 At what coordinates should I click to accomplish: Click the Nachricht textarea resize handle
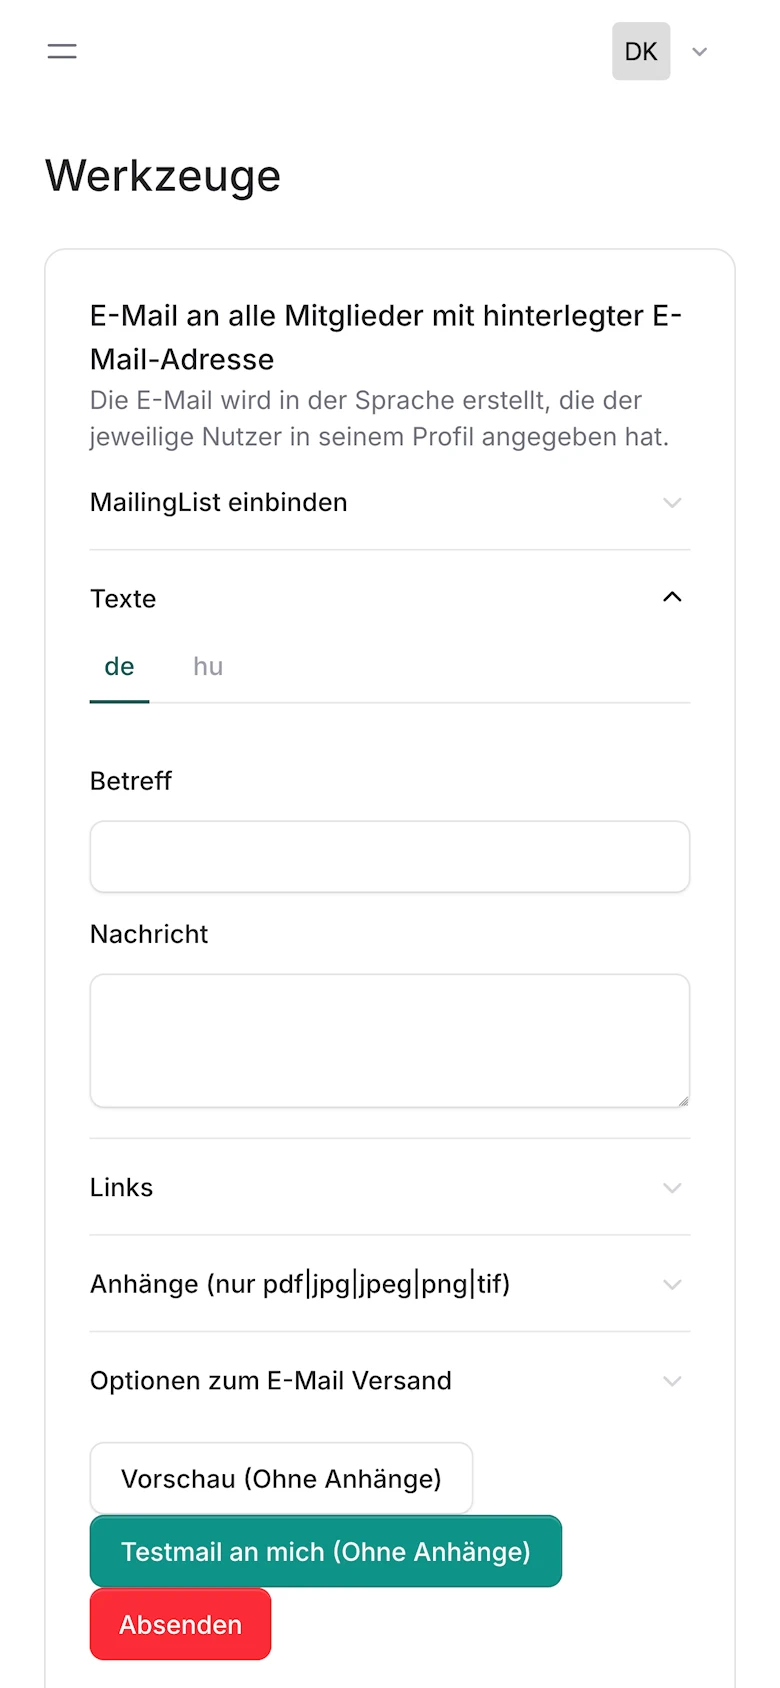click(685, 1100)
